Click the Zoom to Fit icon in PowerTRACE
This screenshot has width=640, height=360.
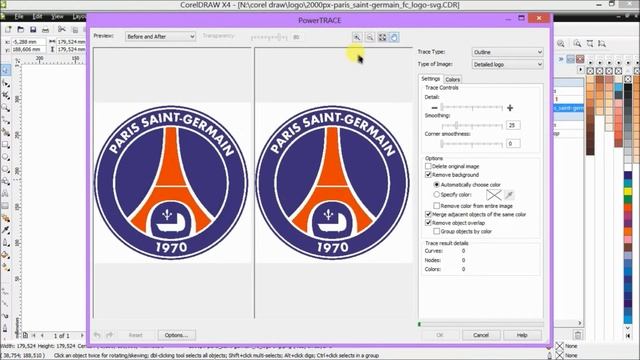pyautogui.click(x=382, y=37)
